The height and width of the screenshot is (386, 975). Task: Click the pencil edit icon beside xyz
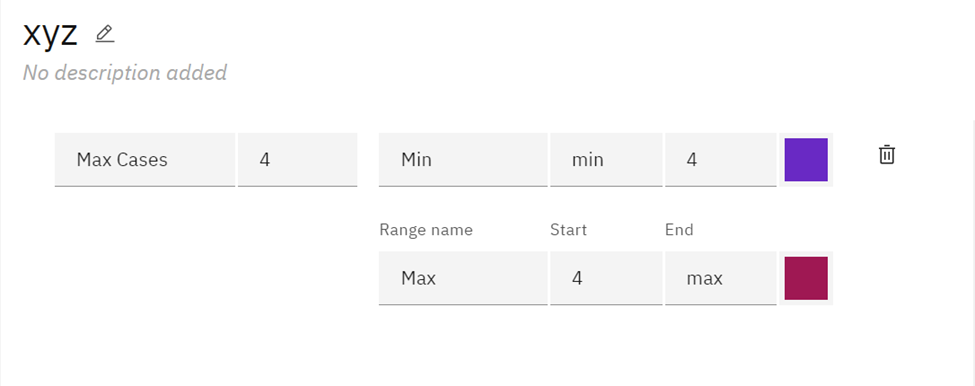(105, 34)
